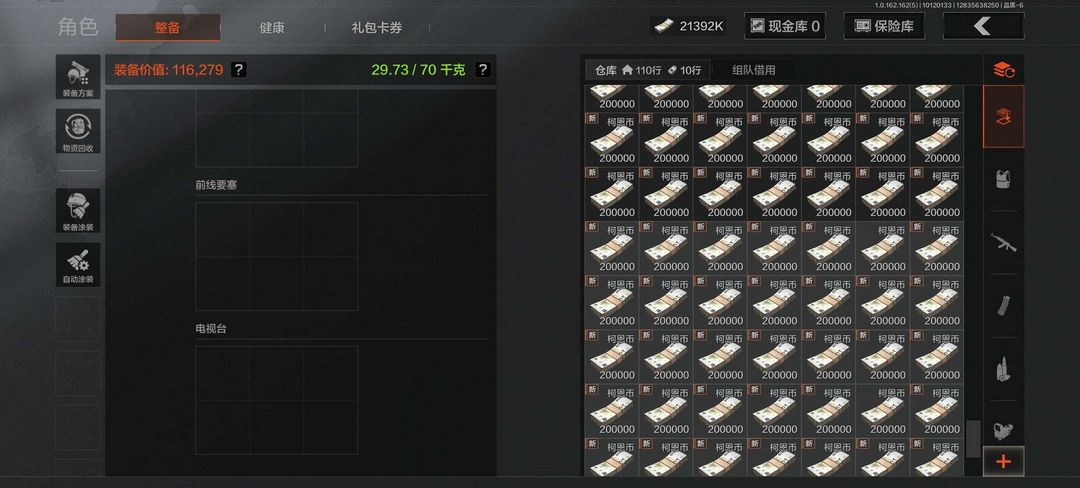Click the orange plus expand warehouse button

click(x=1004, y=461)
